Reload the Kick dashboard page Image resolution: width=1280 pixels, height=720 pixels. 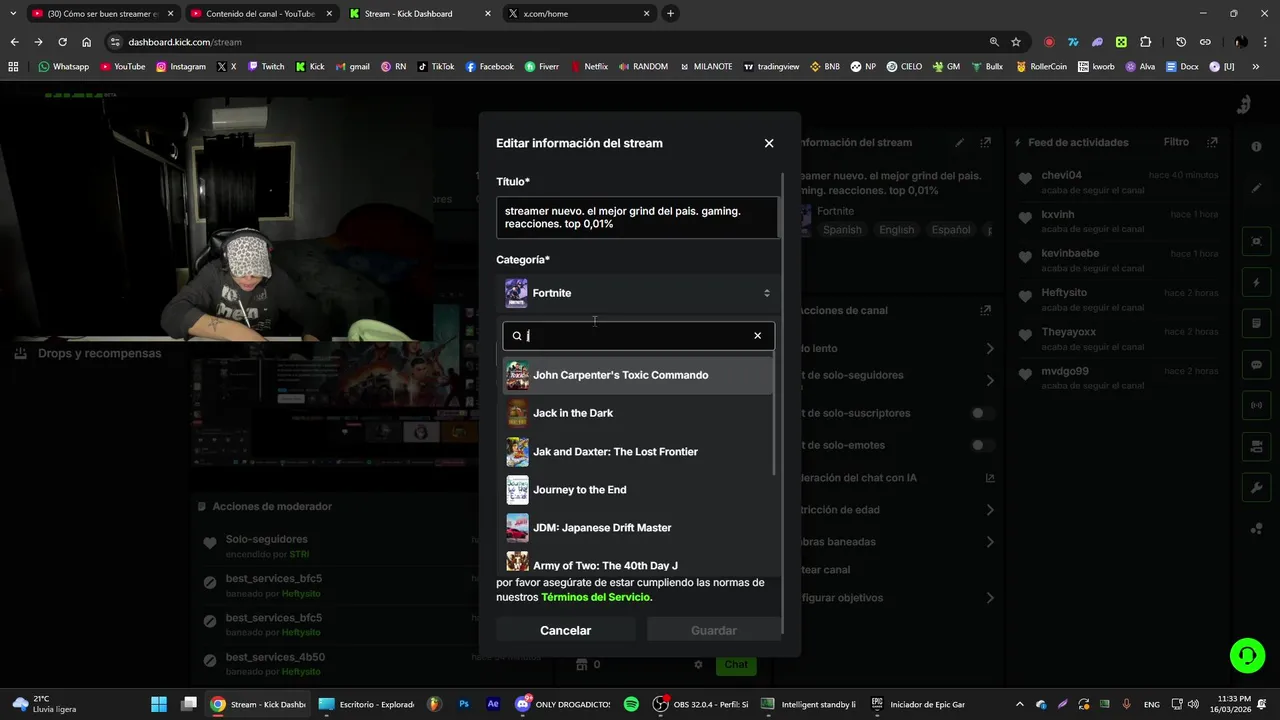point(62,42)
